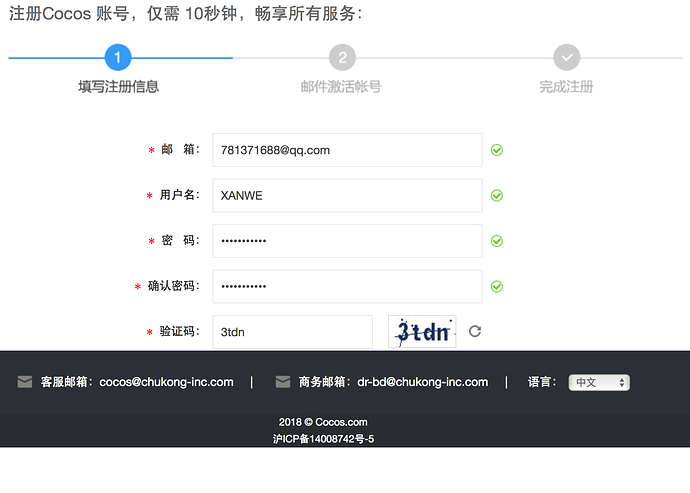
Task: Click the checkmark step circle for 完成注册
Action: [x=567, y=57]
